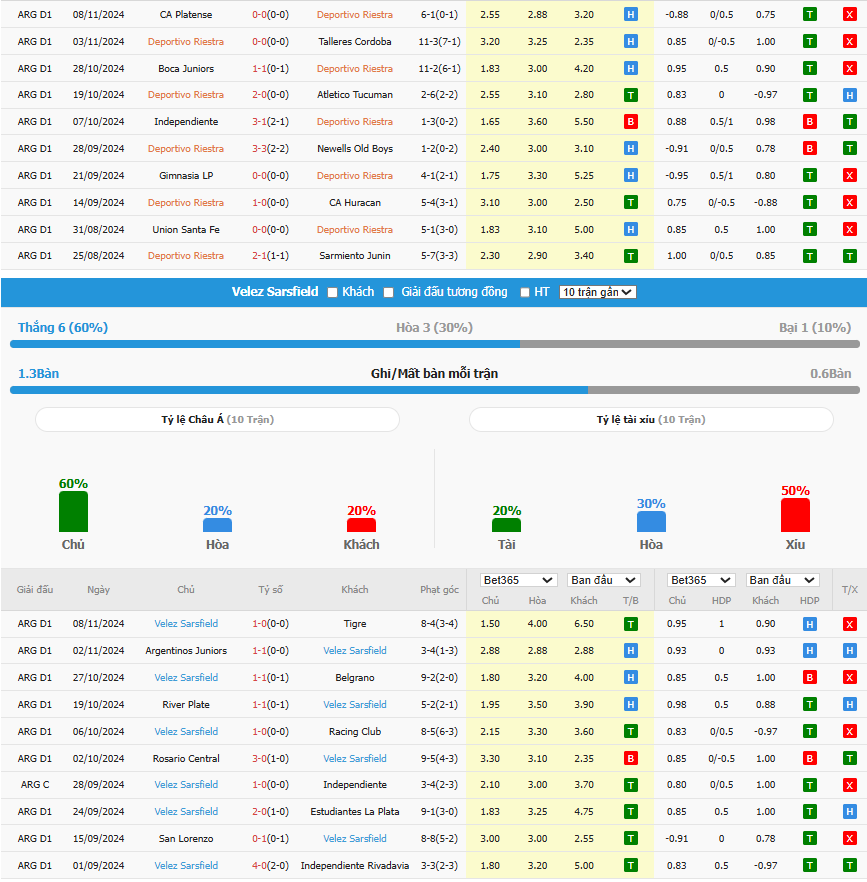Click red X badge in San Lorenzo row
Screen dimensions: 867x882
(850, 839)
